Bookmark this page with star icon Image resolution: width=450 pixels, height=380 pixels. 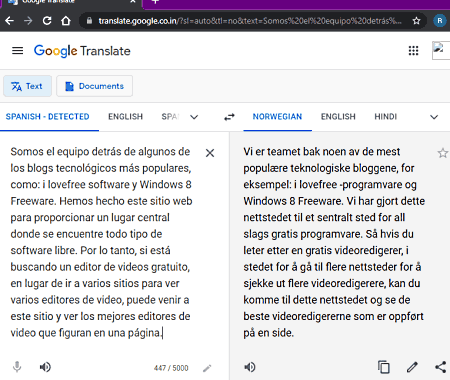(416, 21)
